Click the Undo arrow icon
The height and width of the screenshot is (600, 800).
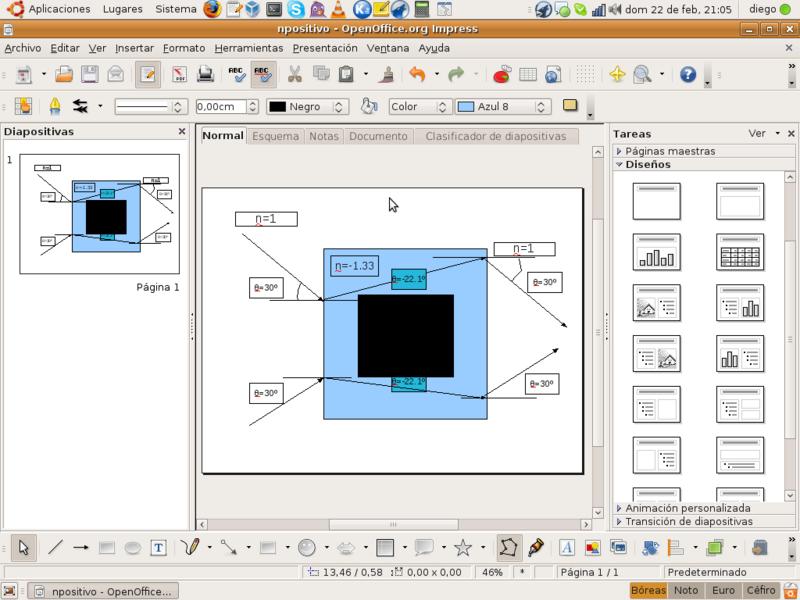417,74
